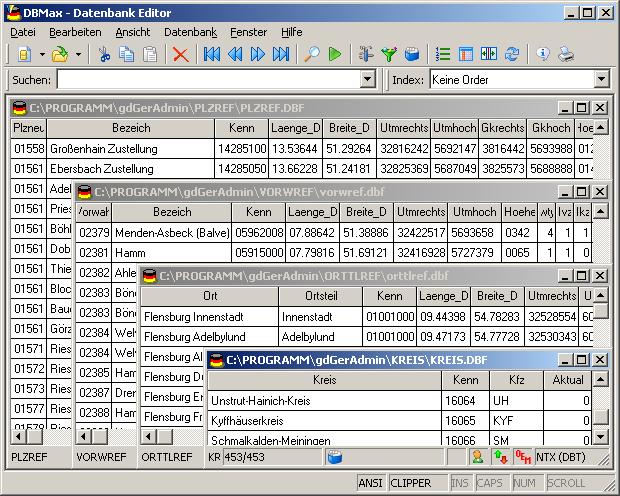Click the refresh arrows toolbar icon

512,54
